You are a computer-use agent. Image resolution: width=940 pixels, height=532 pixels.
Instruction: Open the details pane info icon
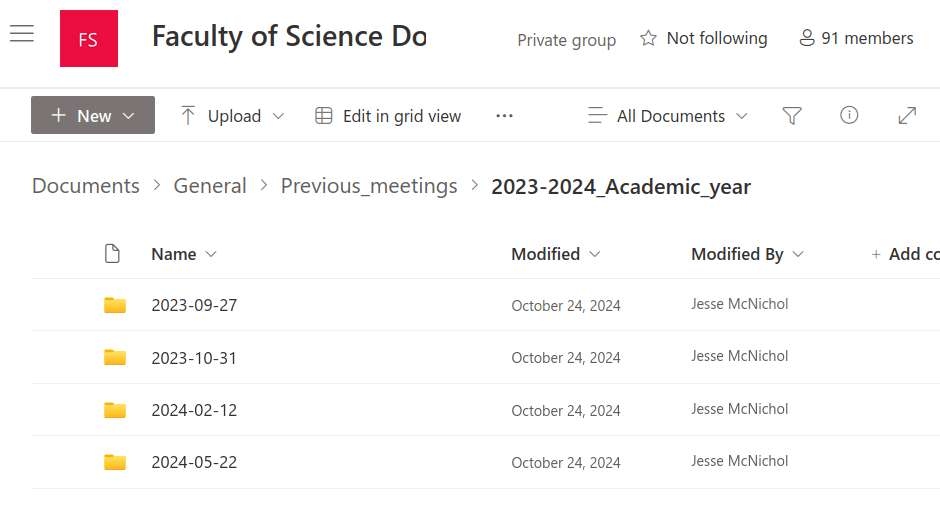(849, 116)
